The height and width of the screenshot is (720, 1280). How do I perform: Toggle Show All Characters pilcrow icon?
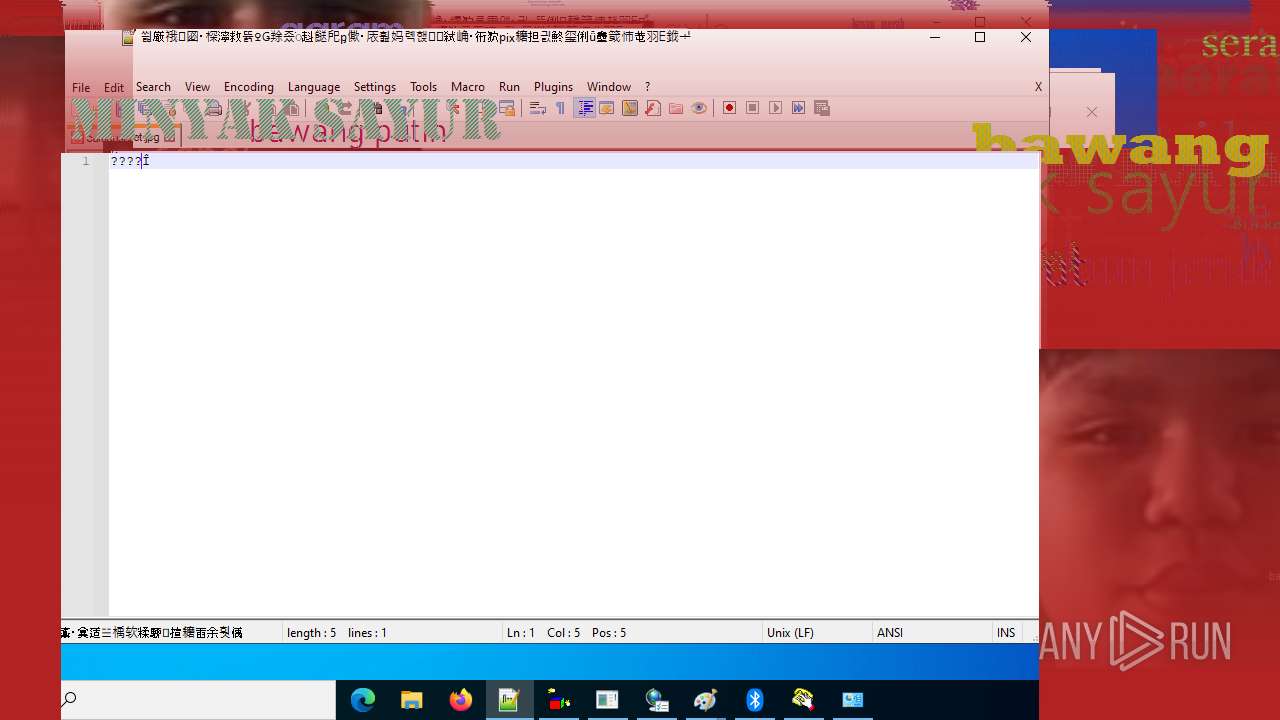(x=560, y=108)
